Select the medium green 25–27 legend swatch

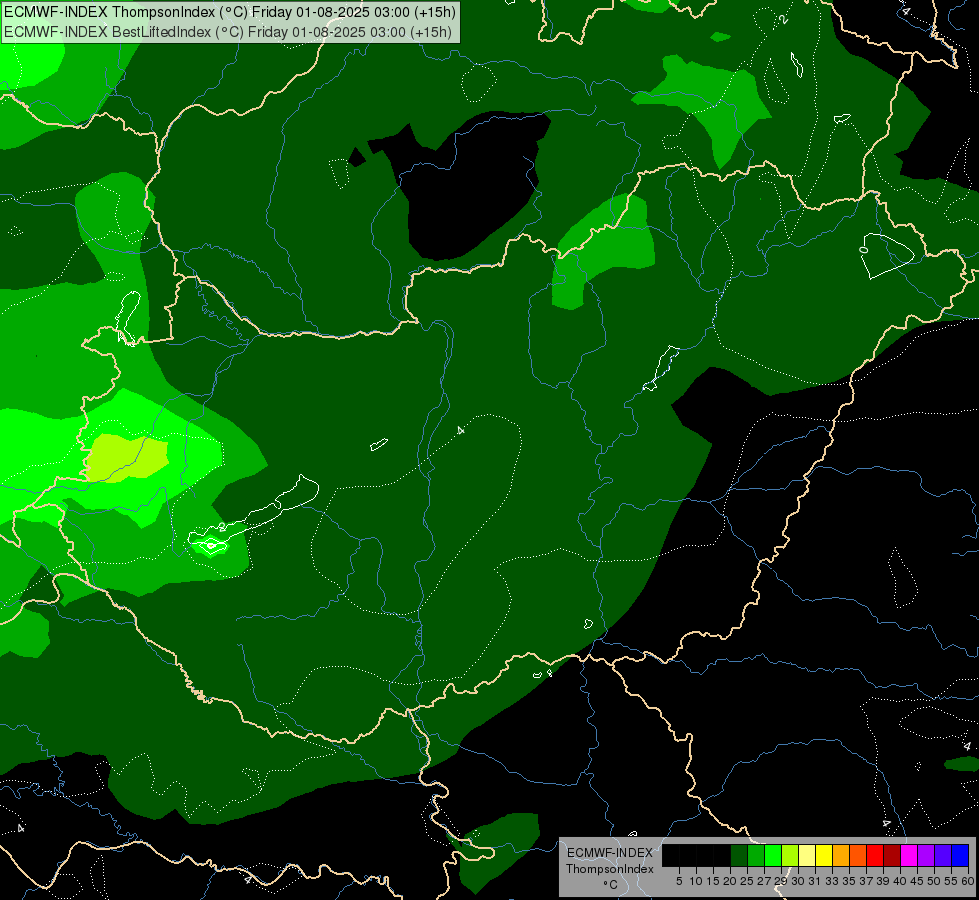tap(755, 855)
